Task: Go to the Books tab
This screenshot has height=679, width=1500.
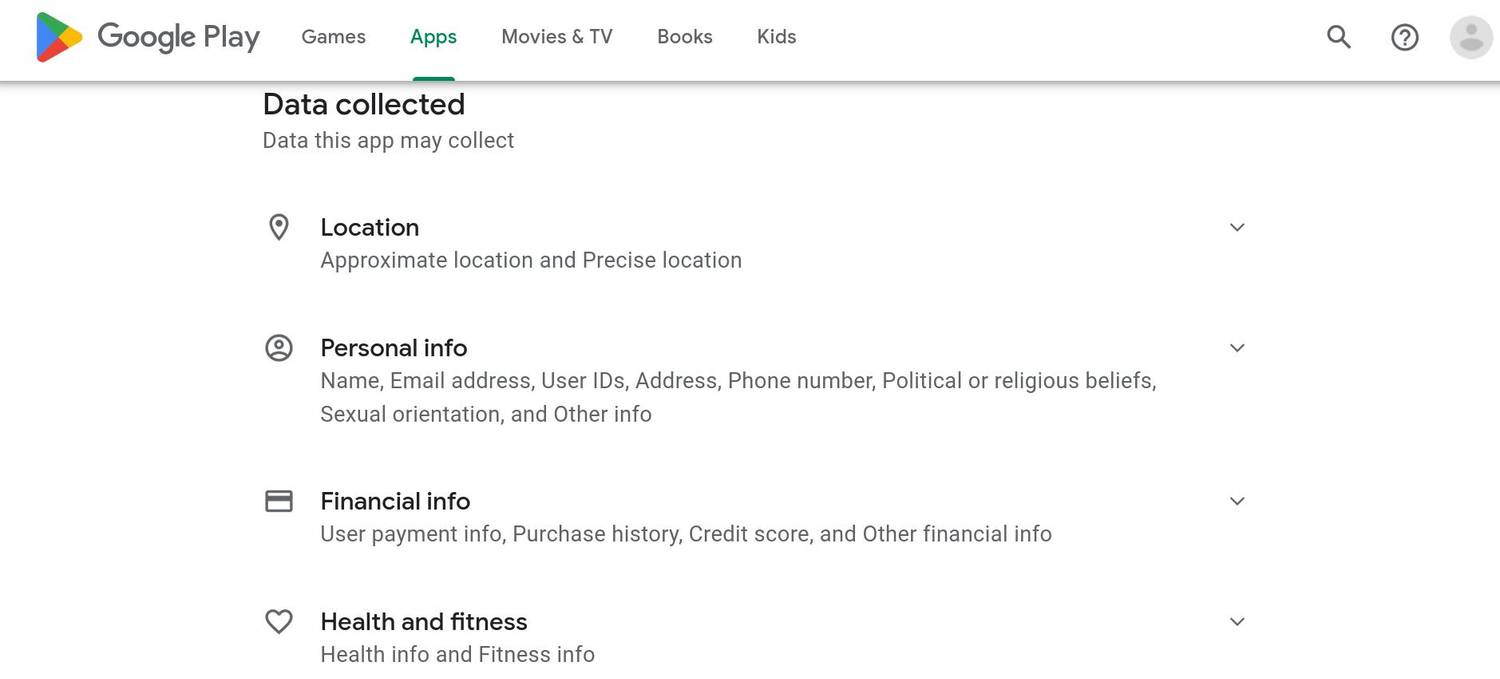Action: 684,37
